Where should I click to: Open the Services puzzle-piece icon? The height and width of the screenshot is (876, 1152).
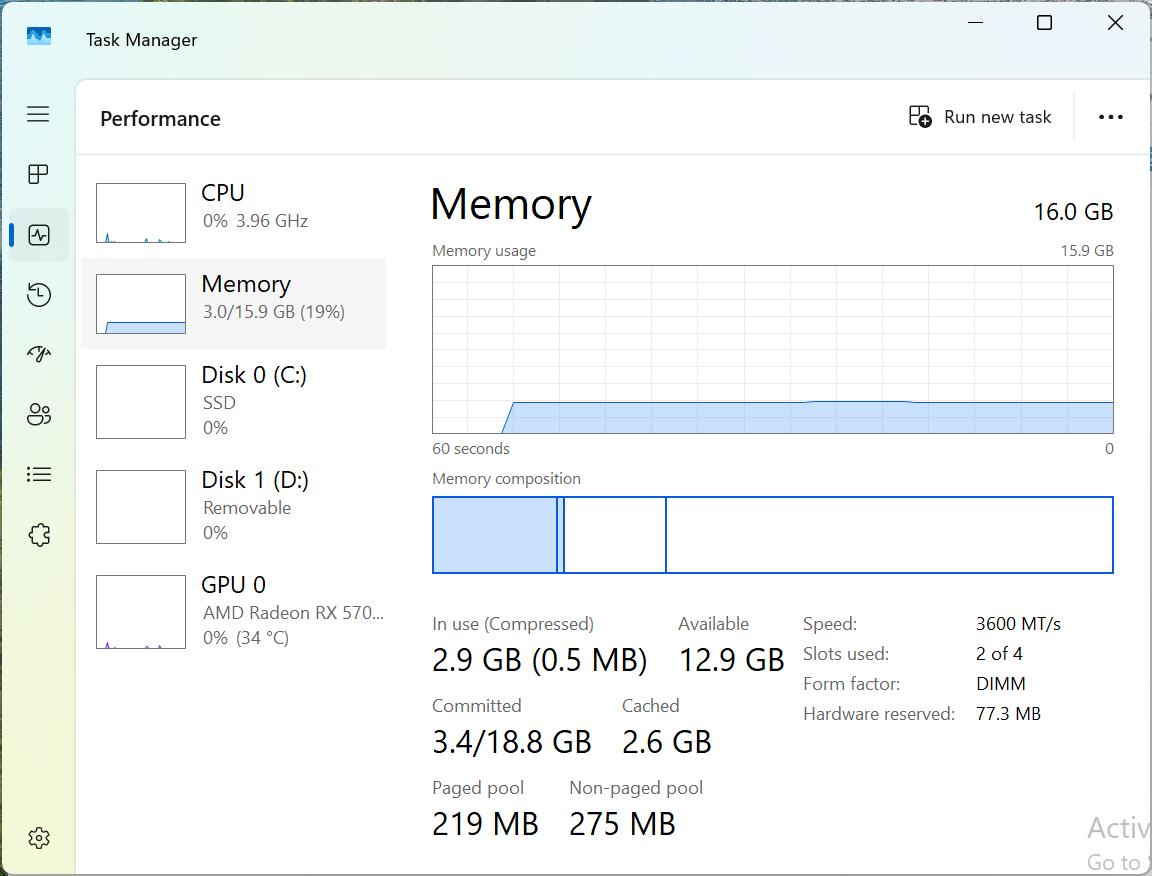(x=38, y=535)
